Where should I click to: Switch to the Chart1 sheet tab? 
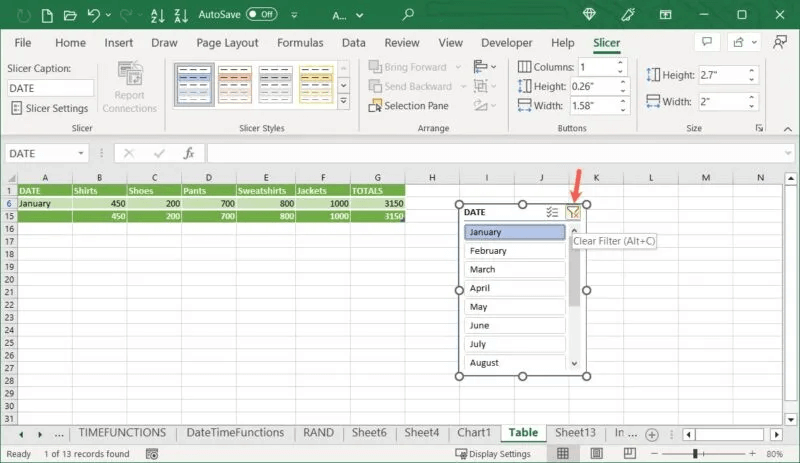pyautogui.click(x=474, y=433)
